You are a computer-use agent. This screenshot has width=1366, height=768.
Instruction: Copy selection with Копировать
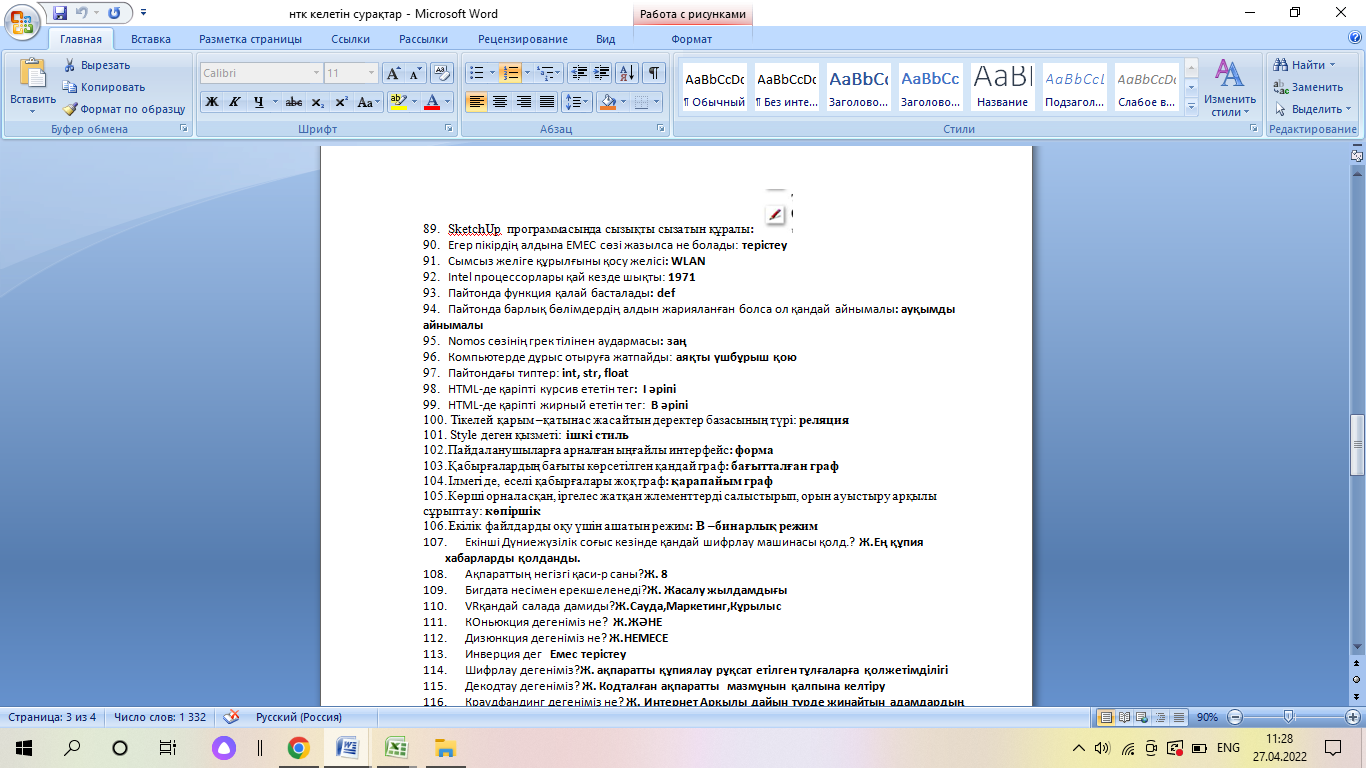pyautogui.click(x=104, y=87)
